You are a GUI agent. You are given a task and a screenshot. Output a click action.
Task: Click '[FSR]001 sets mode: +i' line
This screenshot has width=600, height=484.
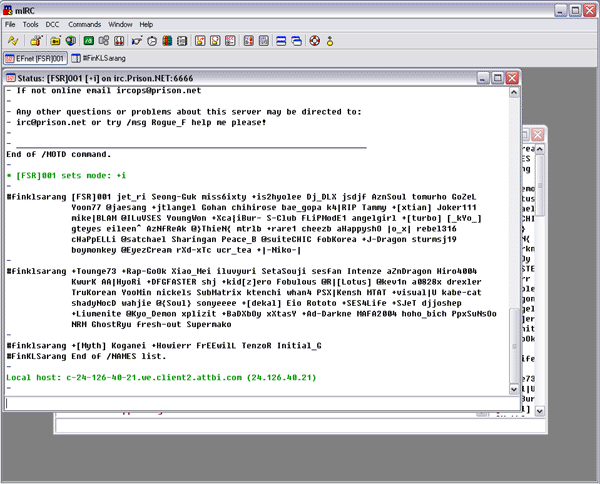click(x=66, y=176)
